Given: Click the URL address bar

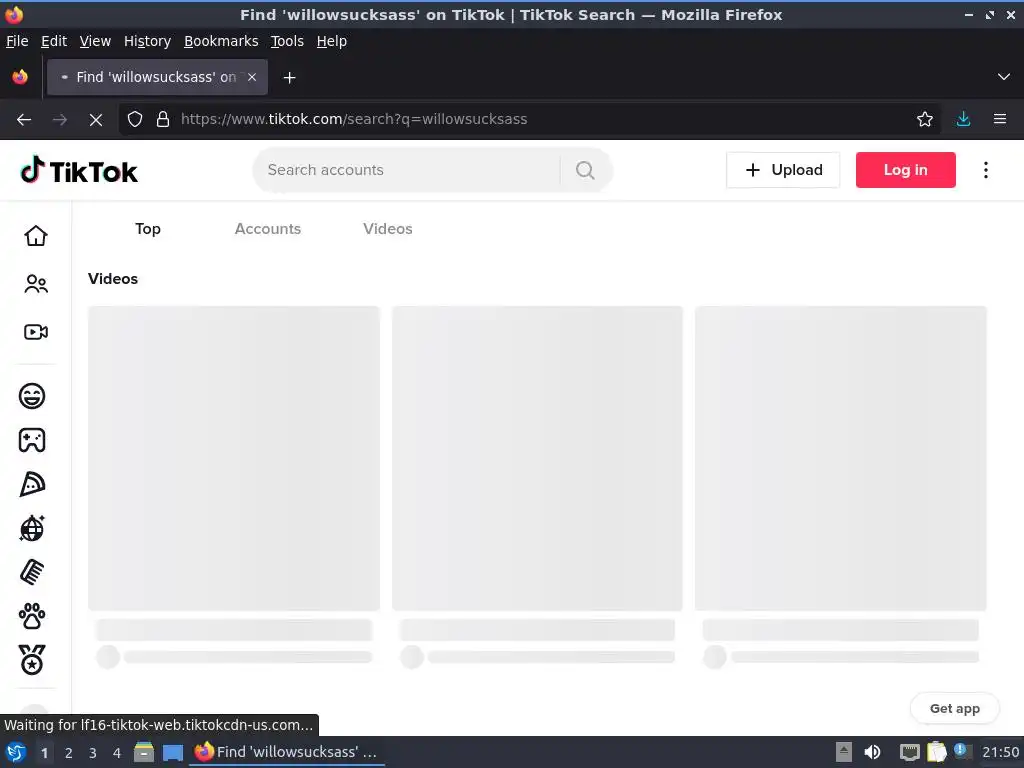Looking at the screenshot, I should click(x=529, y=119).
